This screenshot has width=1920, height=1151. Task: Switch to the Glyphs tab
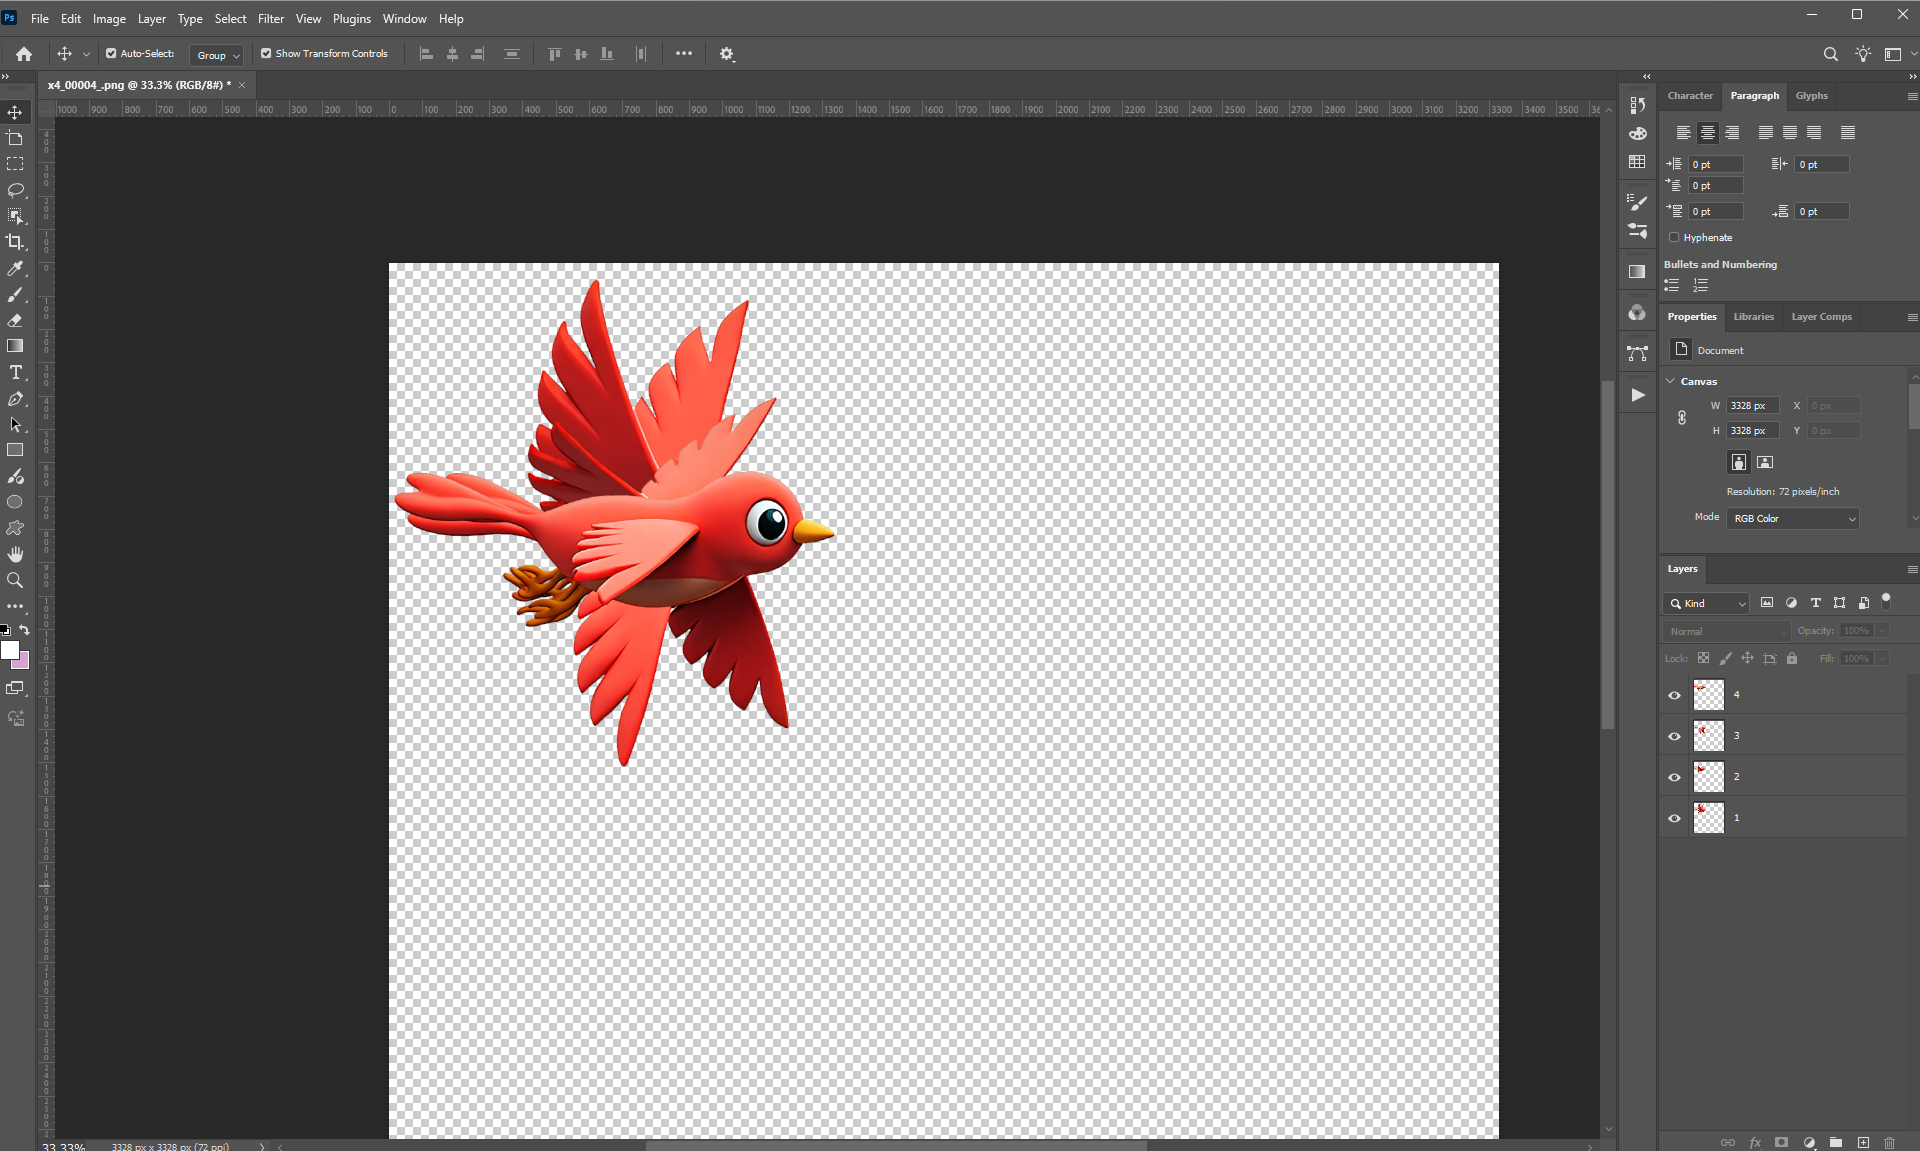[x=1811, y=96]
